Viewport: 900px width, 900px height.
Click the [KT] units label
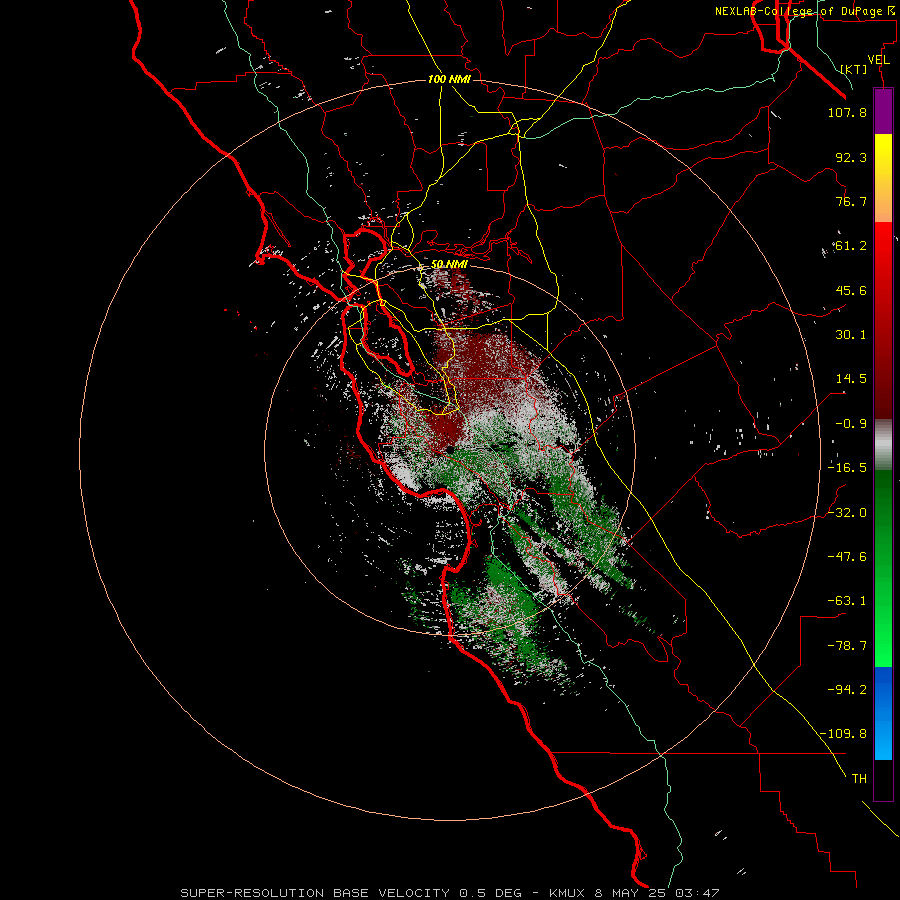854,69
